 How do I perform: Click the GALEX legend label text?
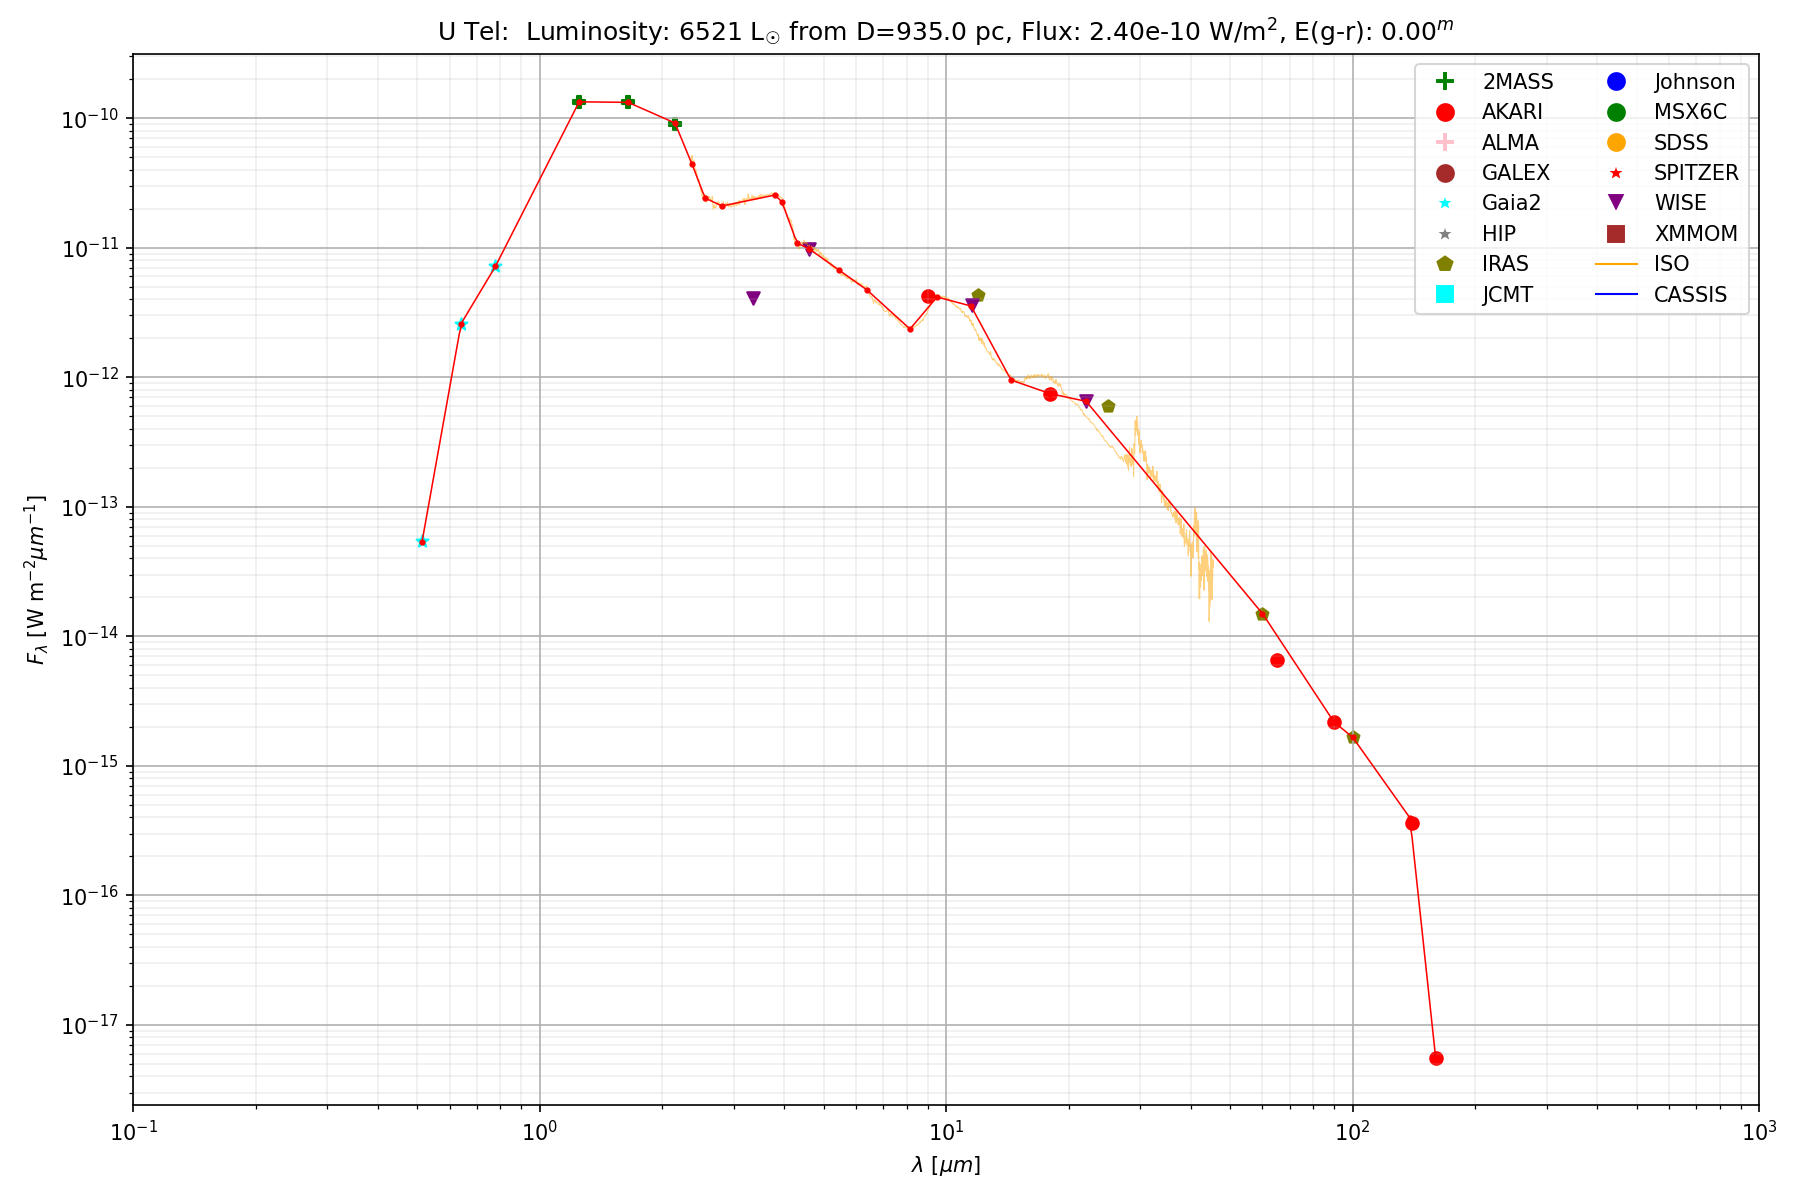(1515, 173)
